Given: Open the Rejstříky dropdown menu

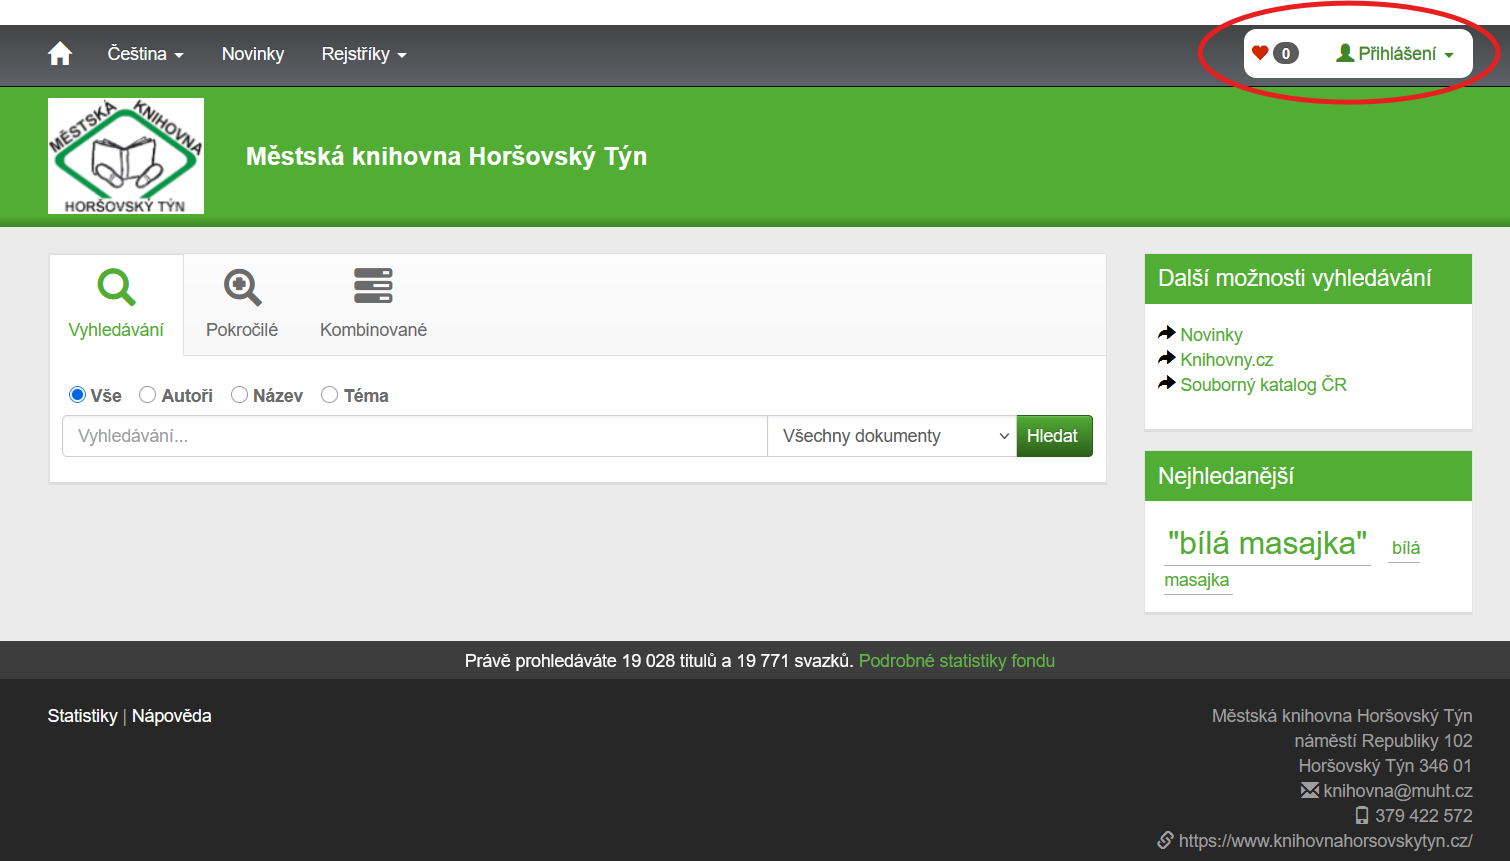Looking at the screenshot, I should pos(363,54).
